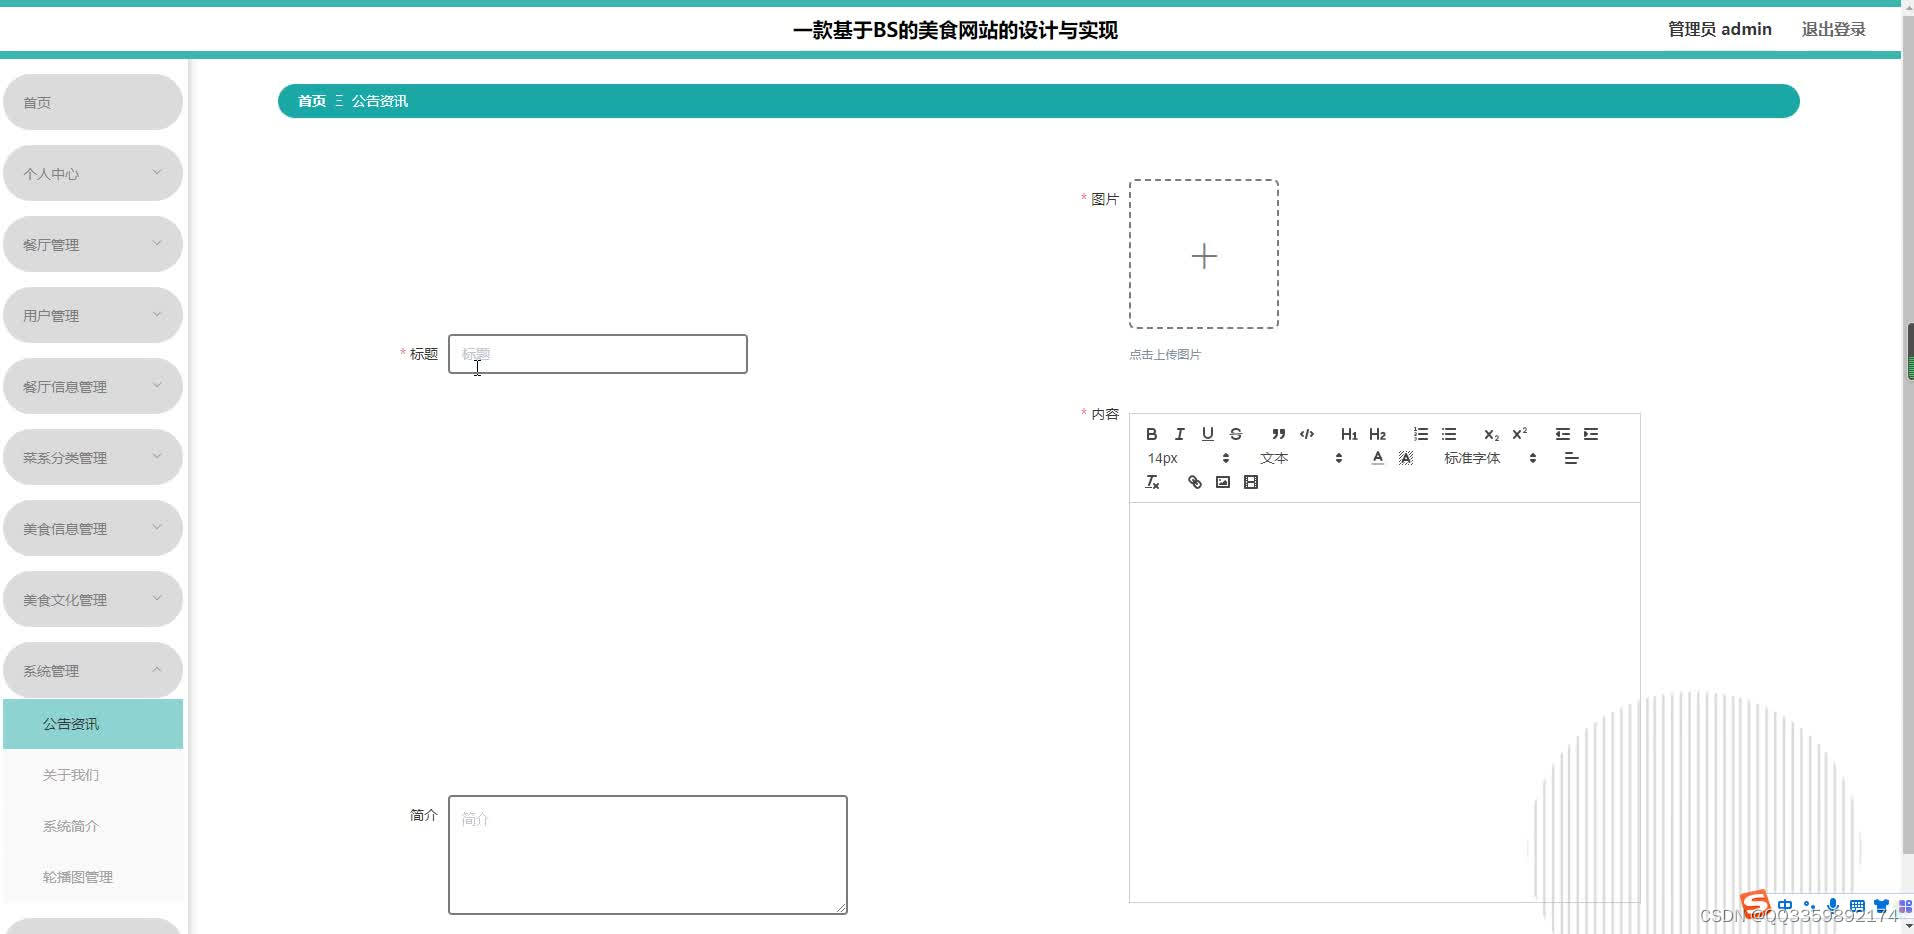Viewport: 1914px width, 934px height.
Task: Expand the 用户管理 sidebar menu
Action: coord(93,315)
